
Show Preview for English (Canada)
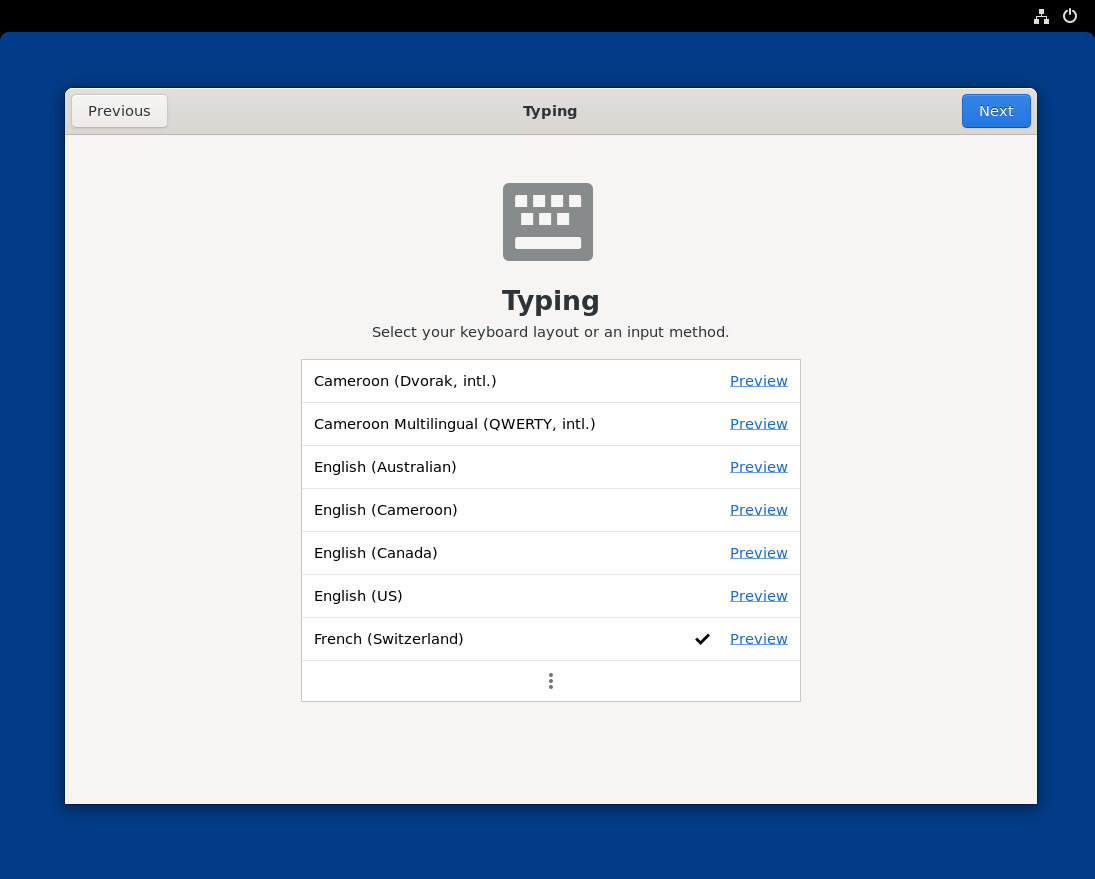[758, 553]
